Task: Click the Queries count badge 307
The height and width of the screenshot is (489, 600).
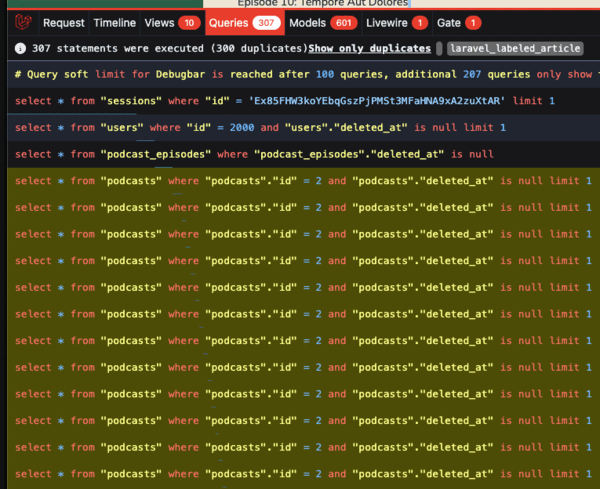Action: click(266, 23)
